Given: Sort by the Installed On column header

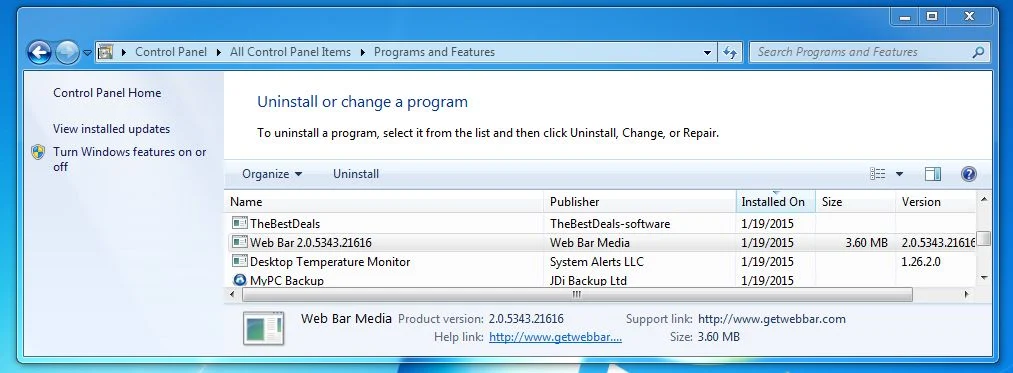Looking at the screenshot, I should coord(776,202).
